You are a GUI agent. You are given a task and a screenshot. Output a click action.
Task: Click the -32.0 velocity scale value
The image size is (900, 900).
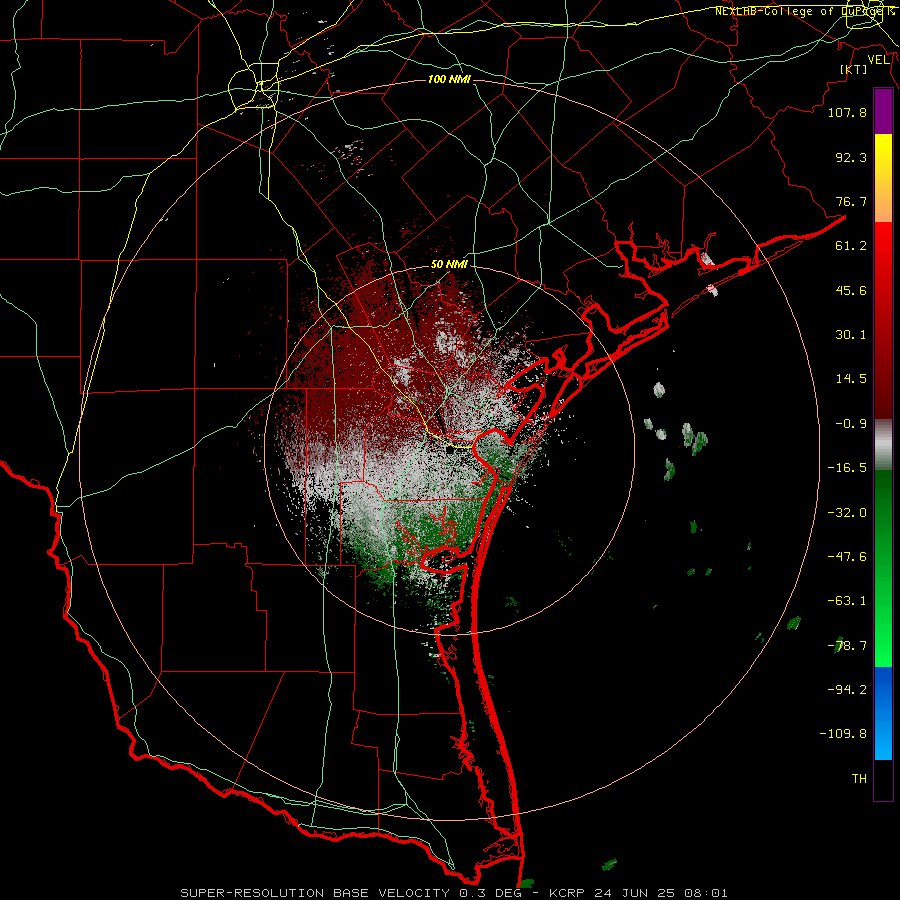click(847, 512)
